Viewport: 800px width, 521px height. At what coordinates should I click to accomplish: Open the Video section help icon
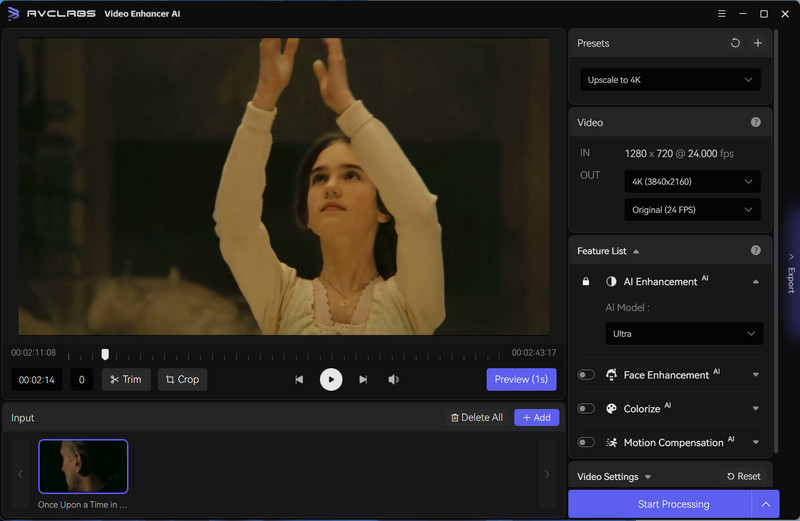pyautogui.click(x=756, y=122)
